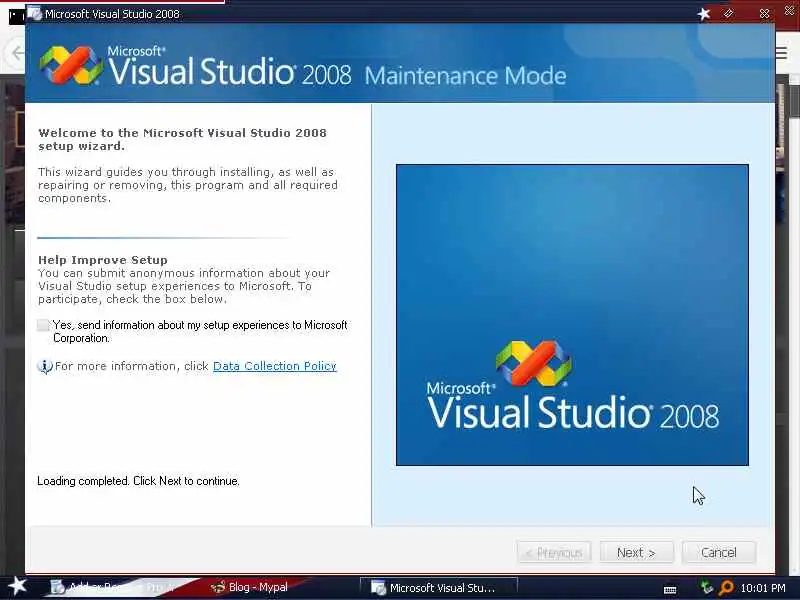The height and width of the screenshot is (600, 800).
Task: Open the keyboard icon in the system tray
Action: coord(670,590)
